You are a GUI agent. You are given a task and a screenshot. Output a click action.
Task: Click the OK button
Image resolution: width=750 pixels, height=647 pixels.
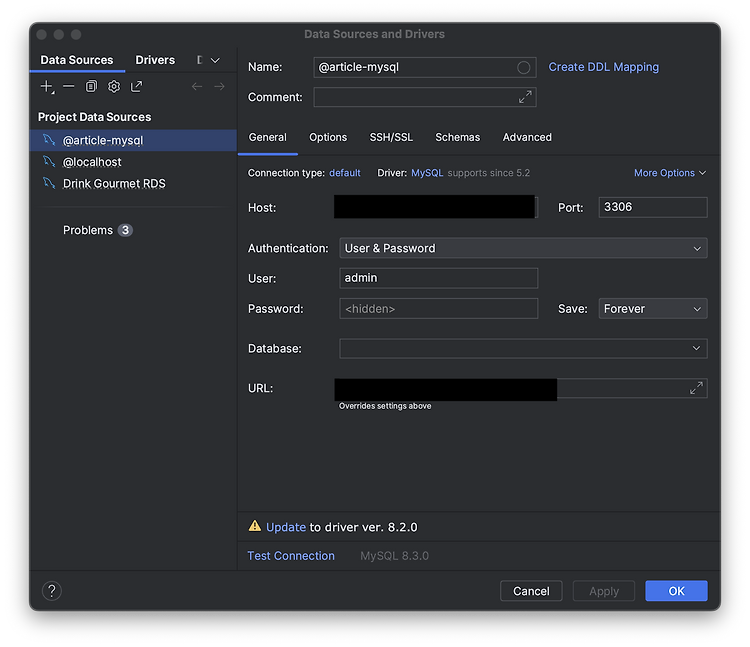676,591
